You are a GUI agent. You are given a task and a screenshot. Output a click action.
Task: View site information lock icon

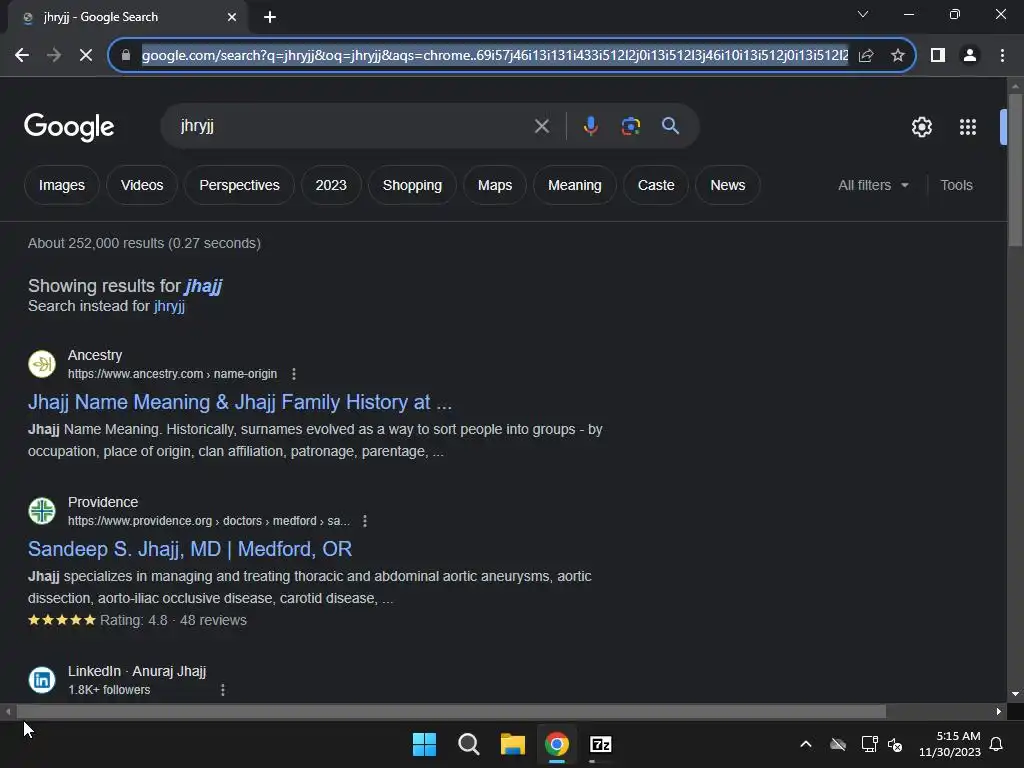click(x=126, y=56)
